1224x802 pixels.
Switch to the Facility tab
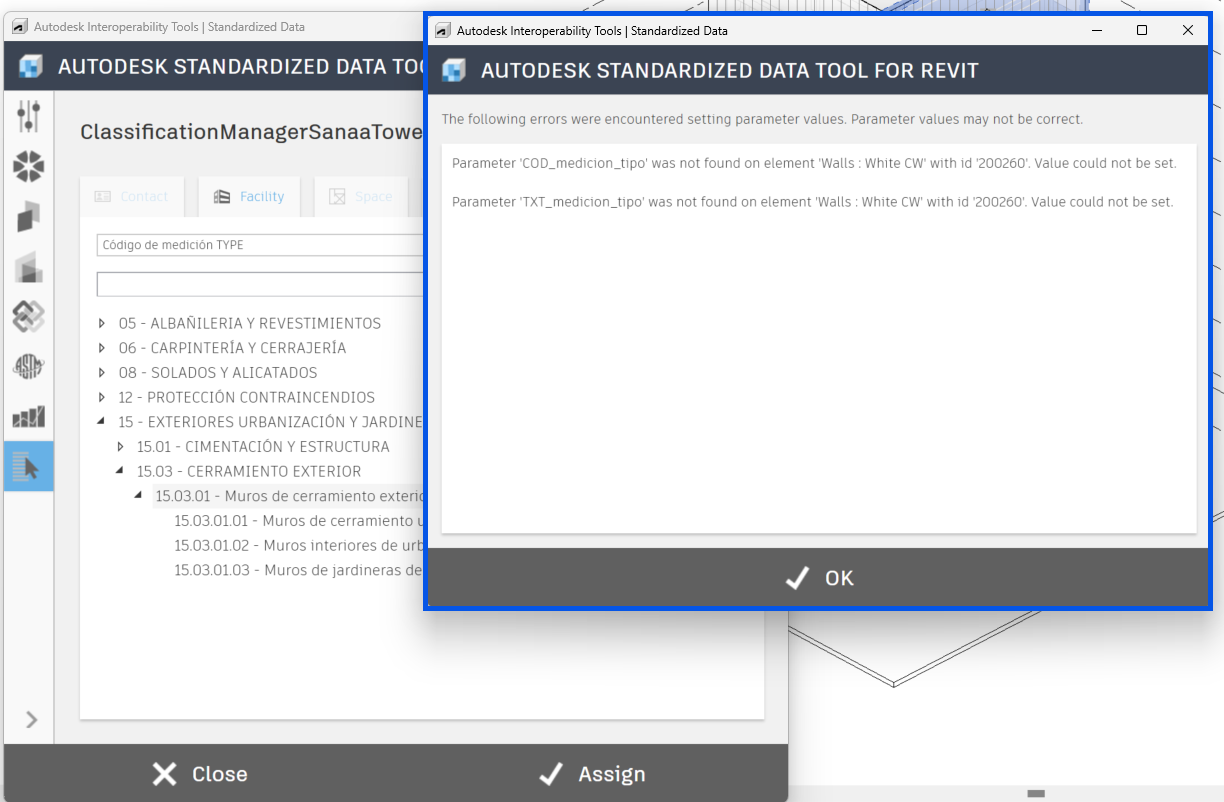click(250, 197)
